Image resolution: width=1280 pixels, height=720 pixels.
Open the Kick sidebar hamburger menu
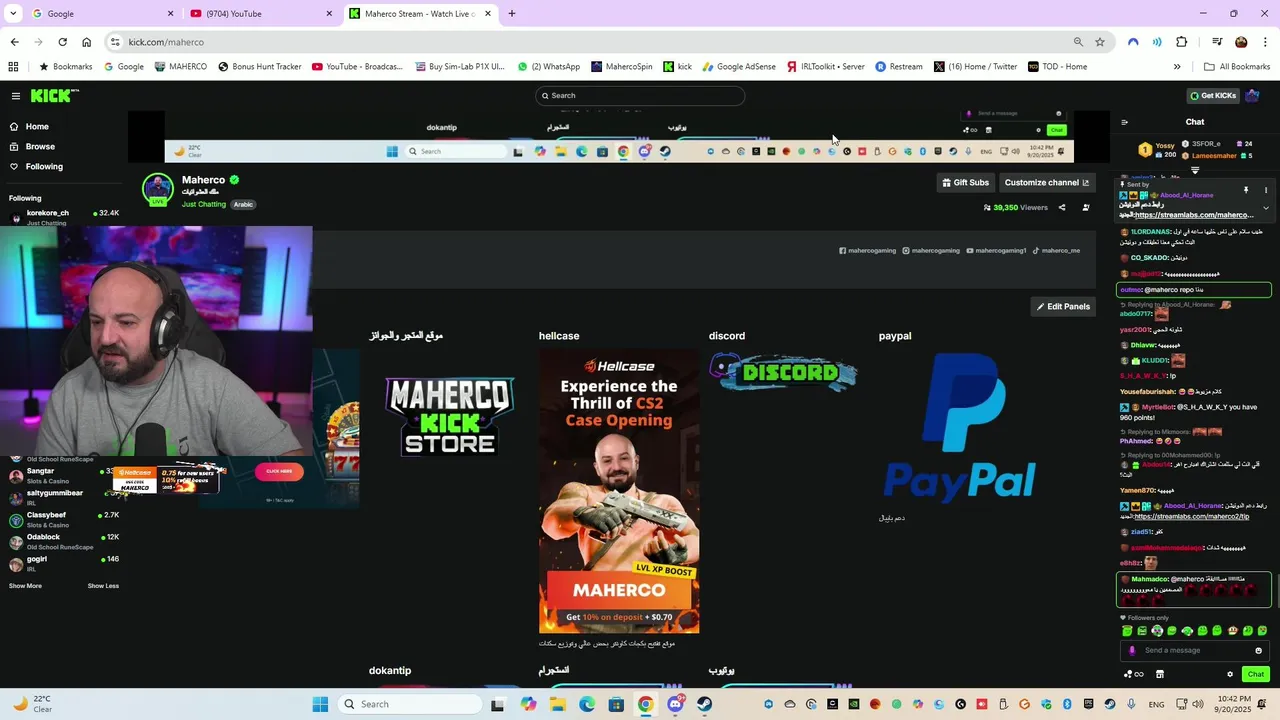16,96
